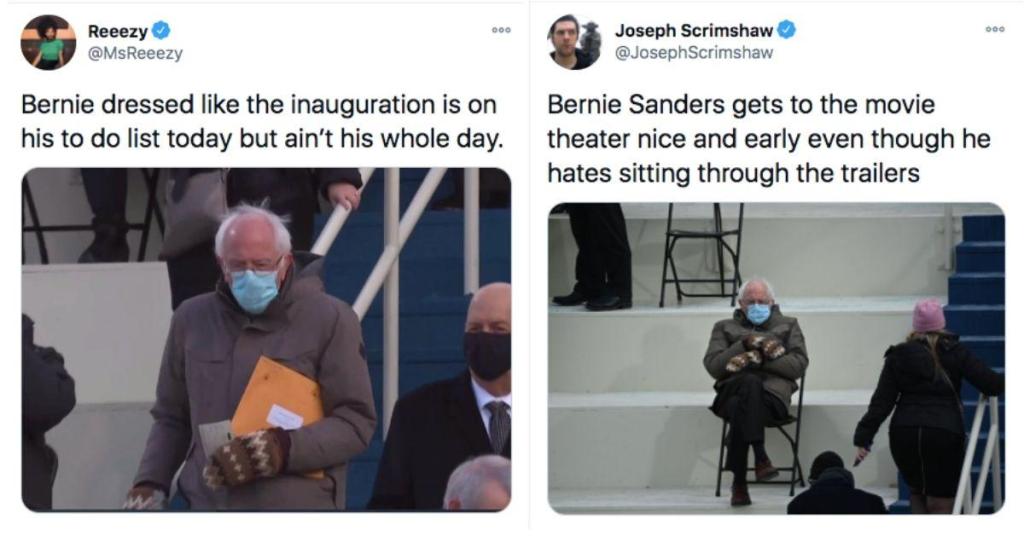The width and height of the screenshot is (1024, 537).
Task: Click the verified badge next to Reeezy
Action: (161, 31)
